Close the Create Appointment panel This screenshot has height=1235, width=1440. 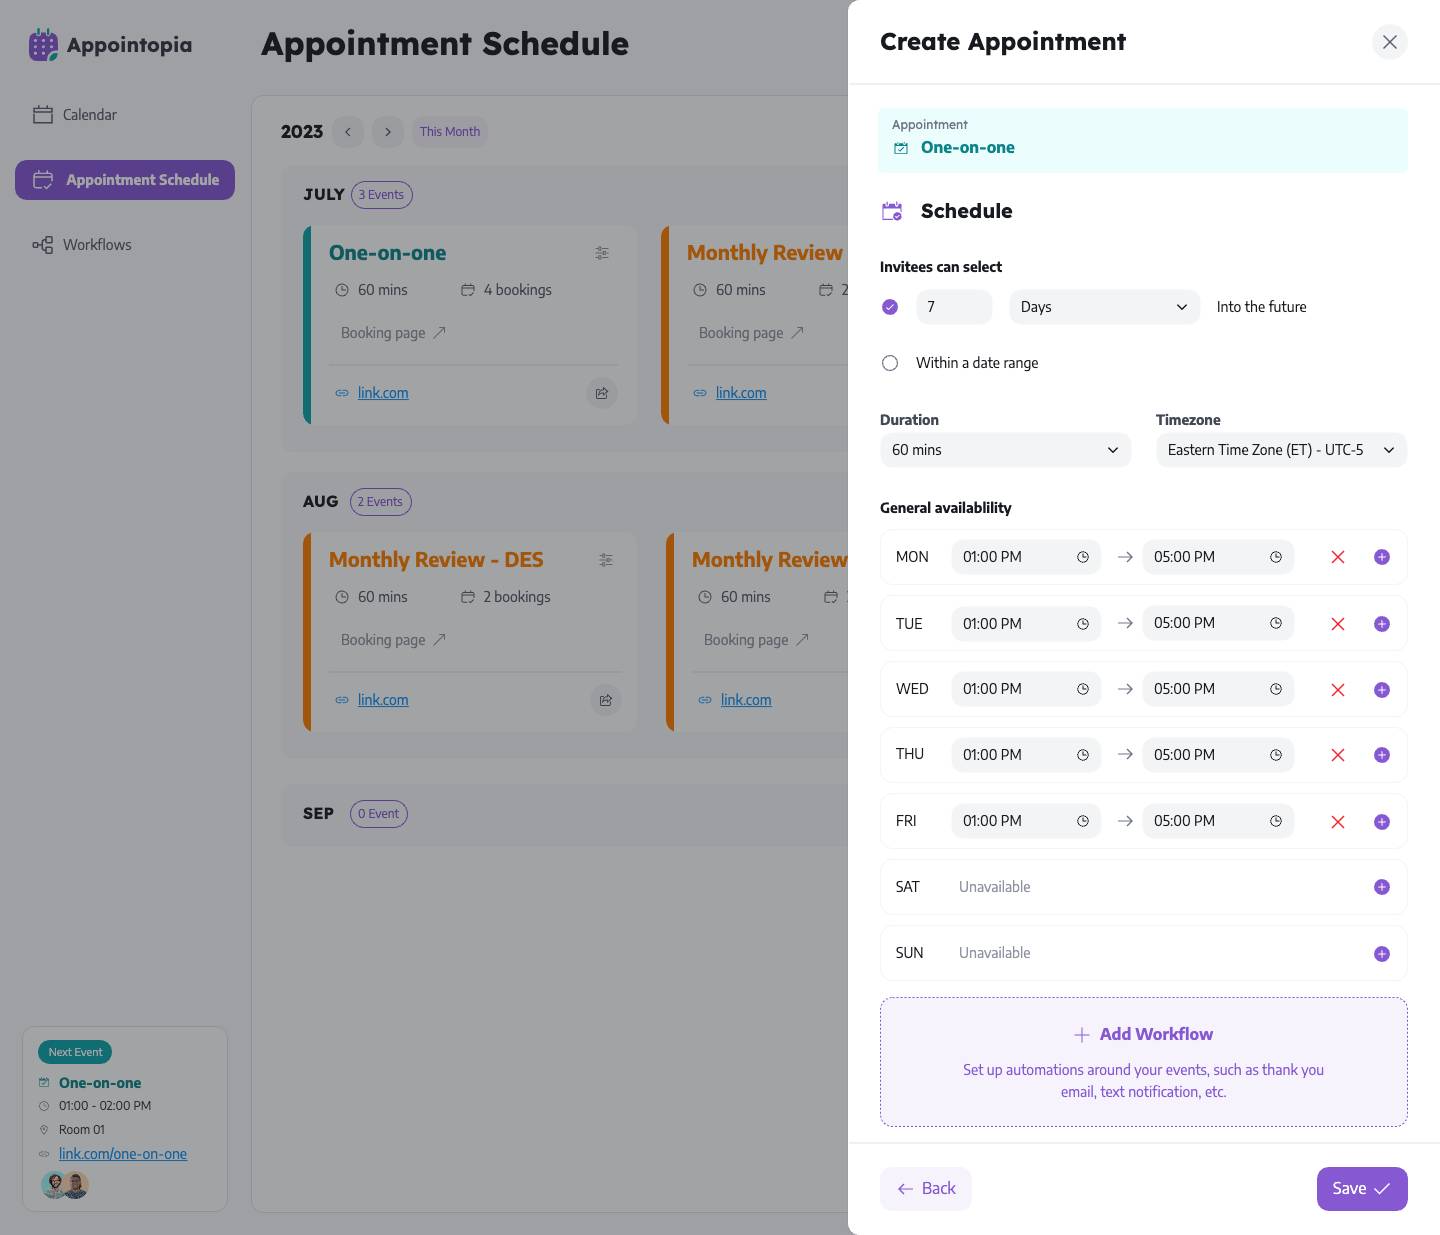(x=1389, y=42)
